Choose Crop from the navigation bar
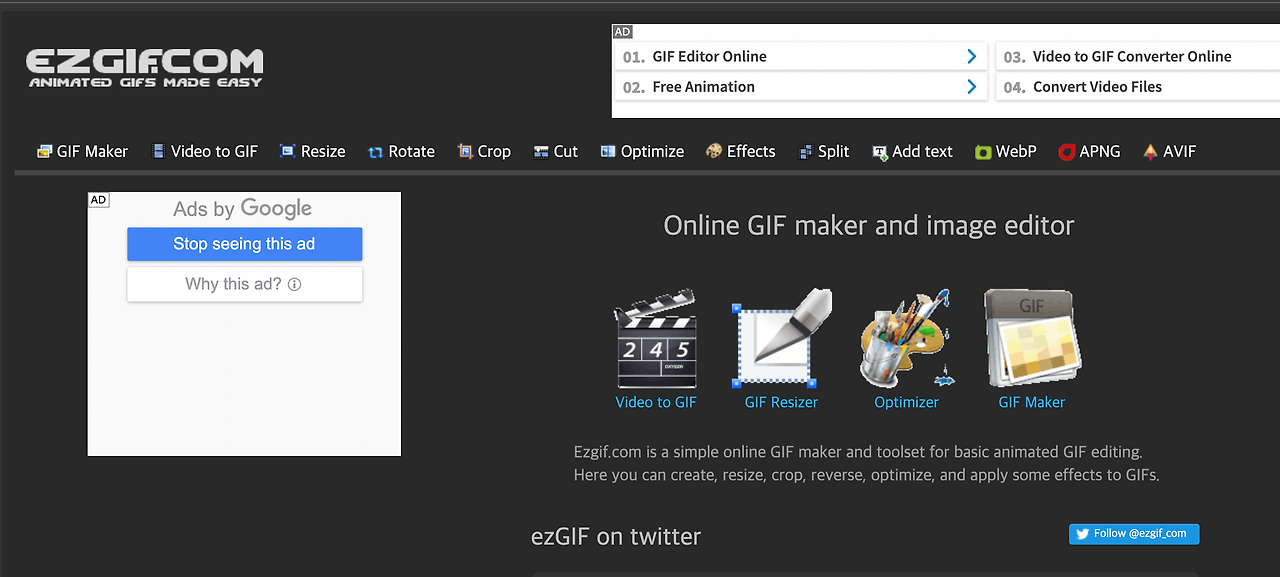Image resolution: width=1280 pixels, height=577 pixels. pyautogui.click(x=484, y=152)
